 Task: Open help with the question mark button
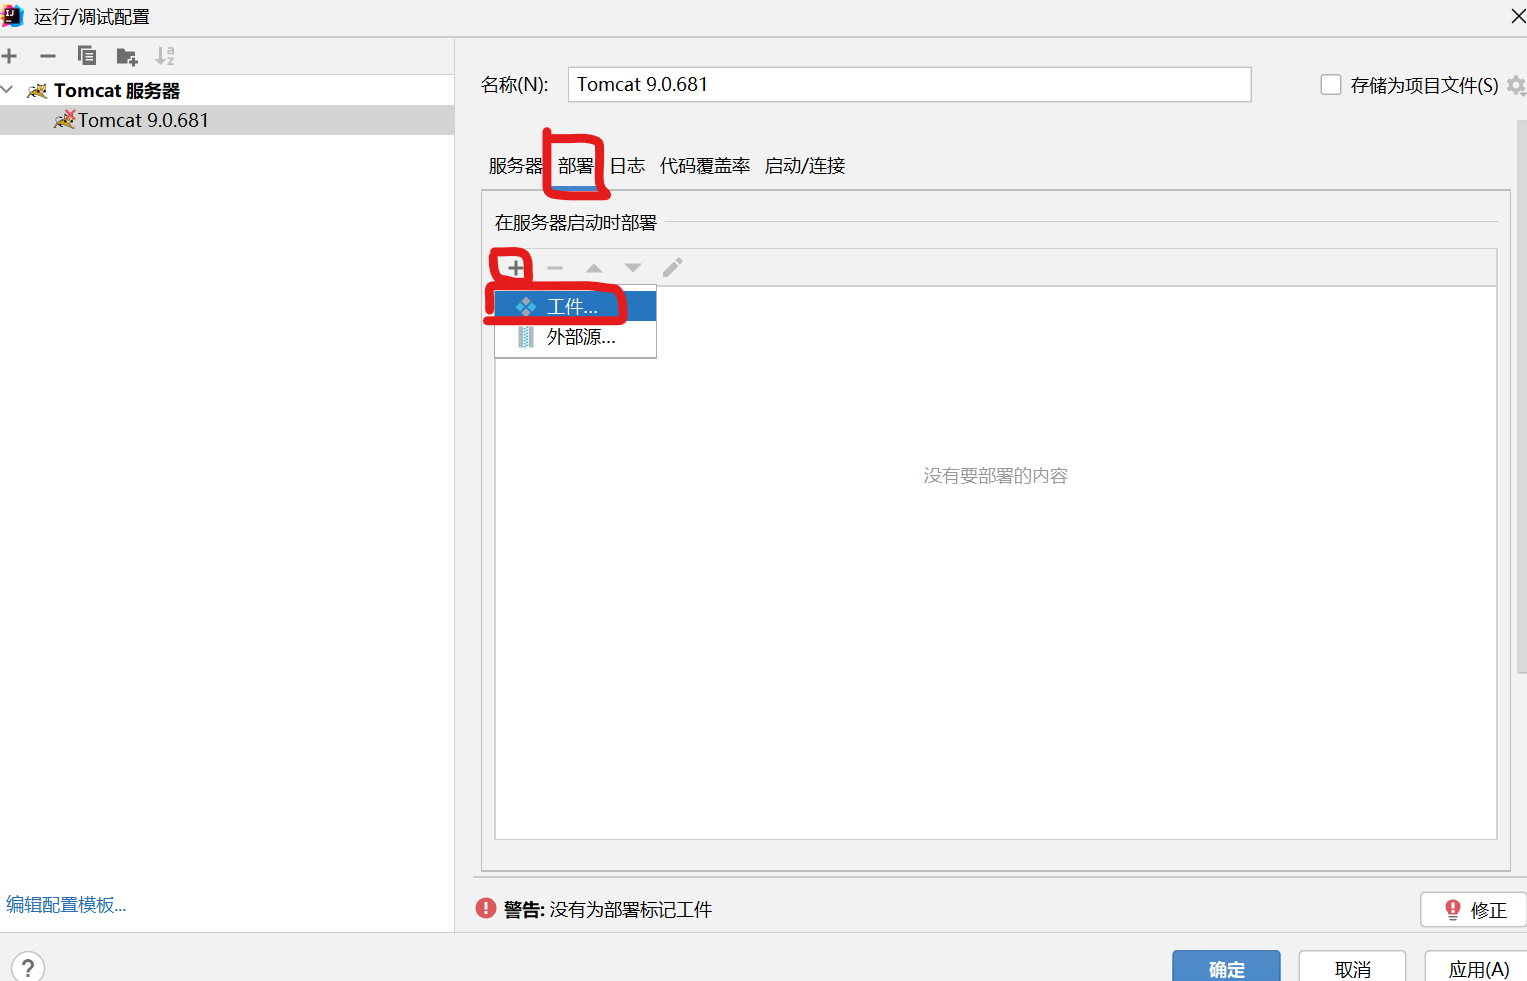[x=28, y=967]
